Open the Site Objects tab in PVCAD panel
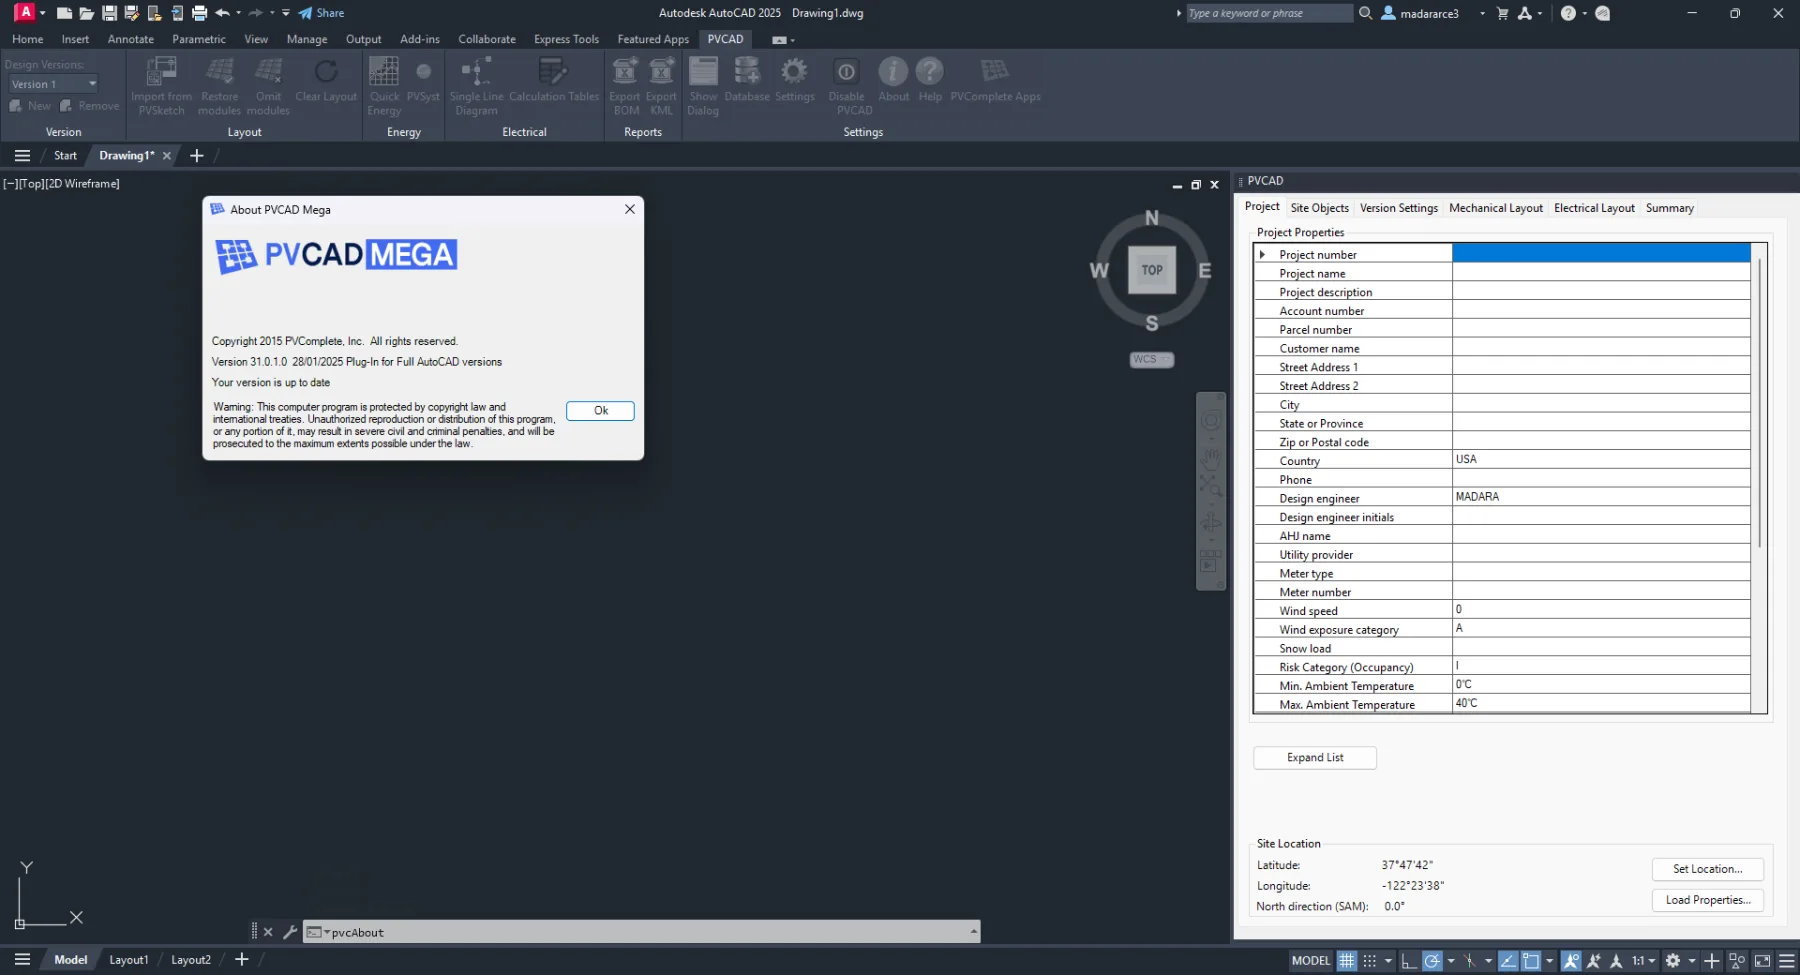 1319,208
